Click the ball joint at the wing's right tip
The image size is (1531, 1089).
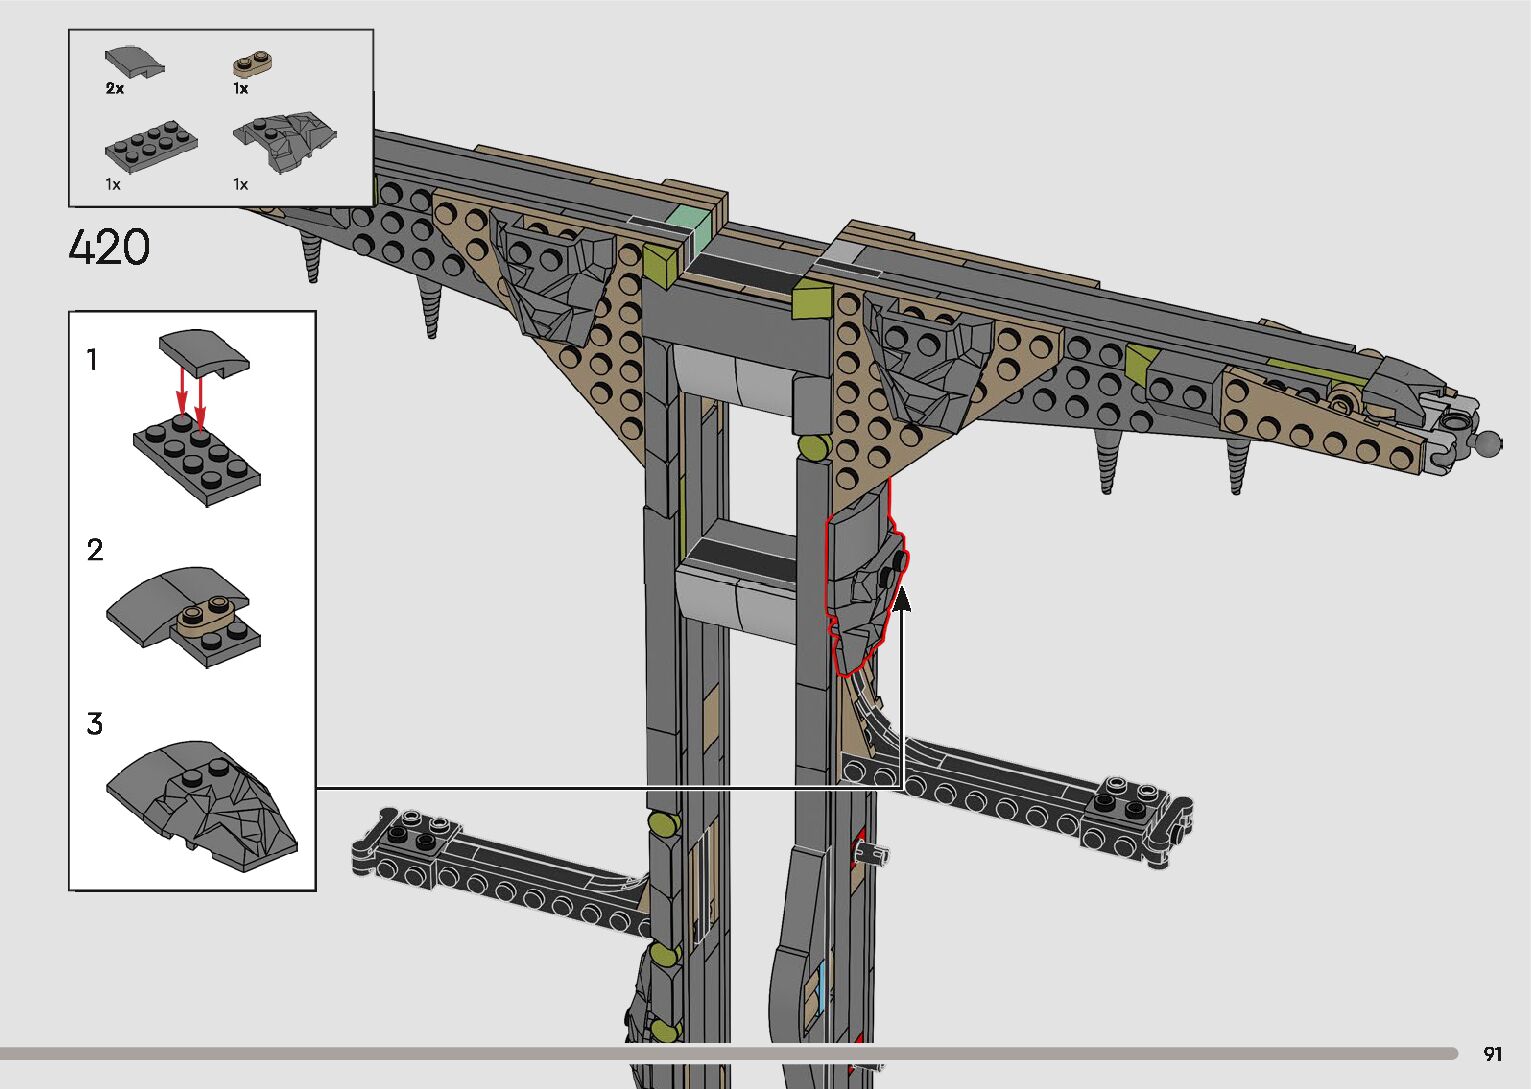pyautogui.click(x=1489, y=440)
